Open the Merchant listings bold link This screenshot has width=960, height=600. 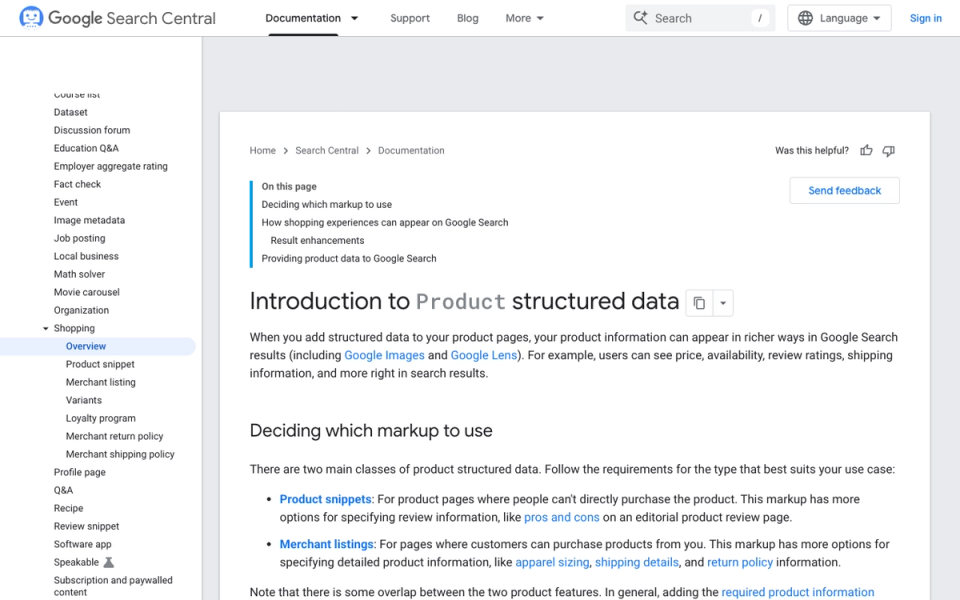pos(326,544)
